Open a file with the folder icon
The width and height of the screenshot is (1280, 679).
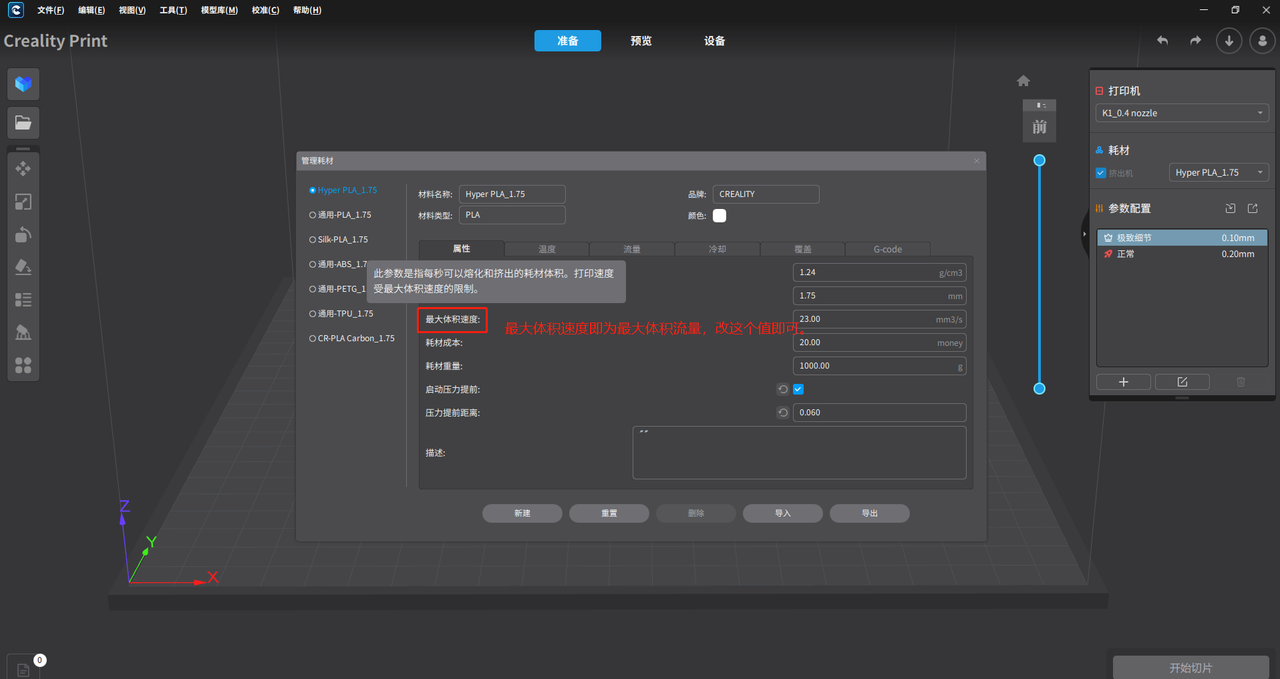(x=23, y=123)
